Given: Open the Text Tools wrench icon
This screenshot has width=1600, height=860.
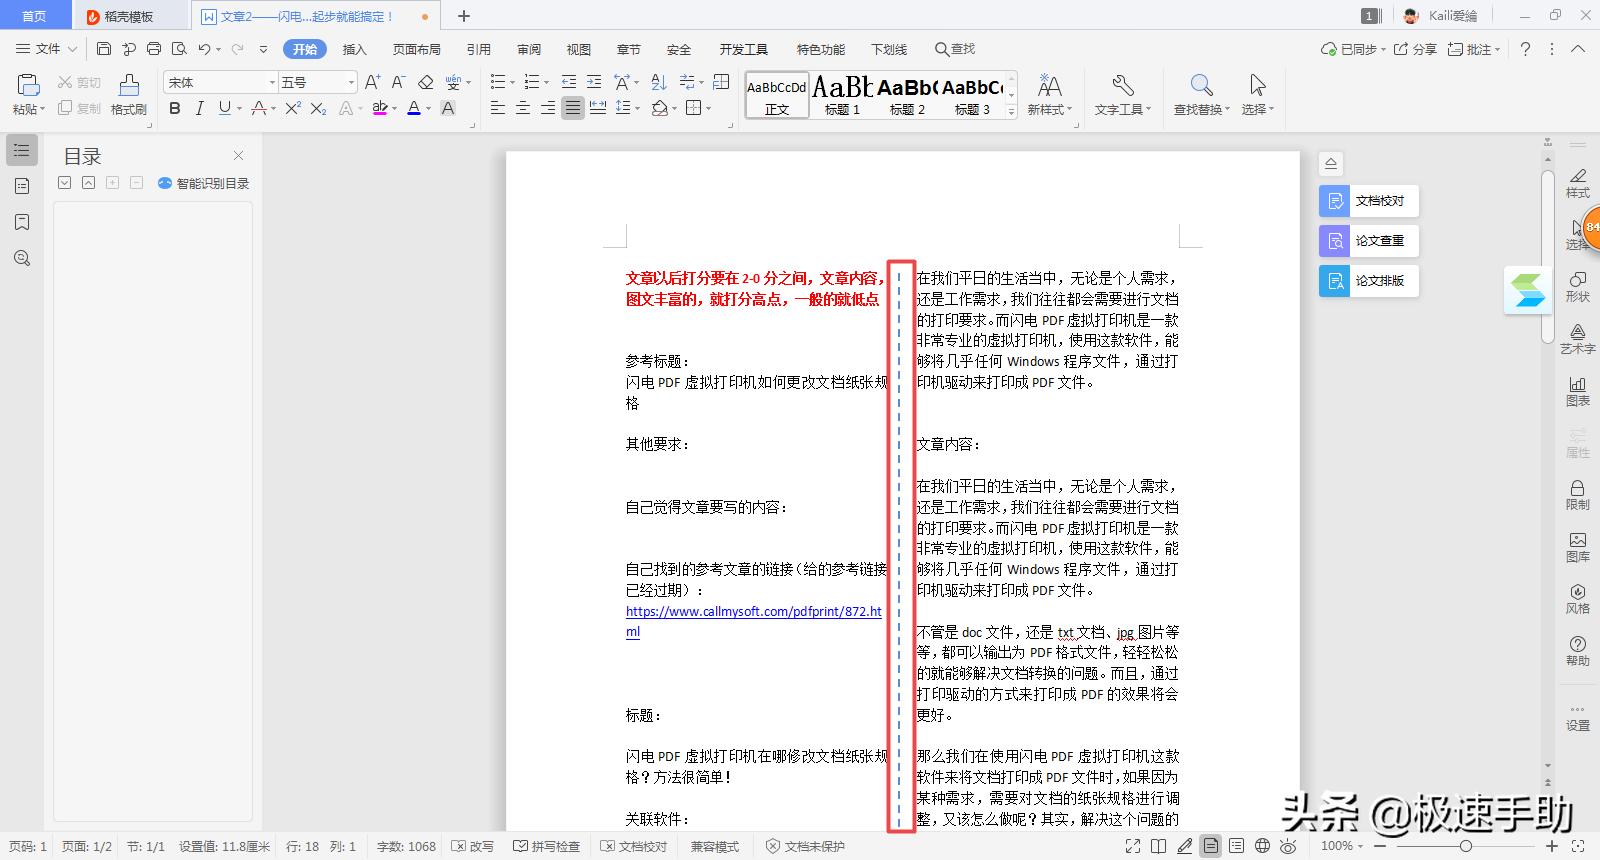Looking at the screenshot, I should (x=1122, y=85).
